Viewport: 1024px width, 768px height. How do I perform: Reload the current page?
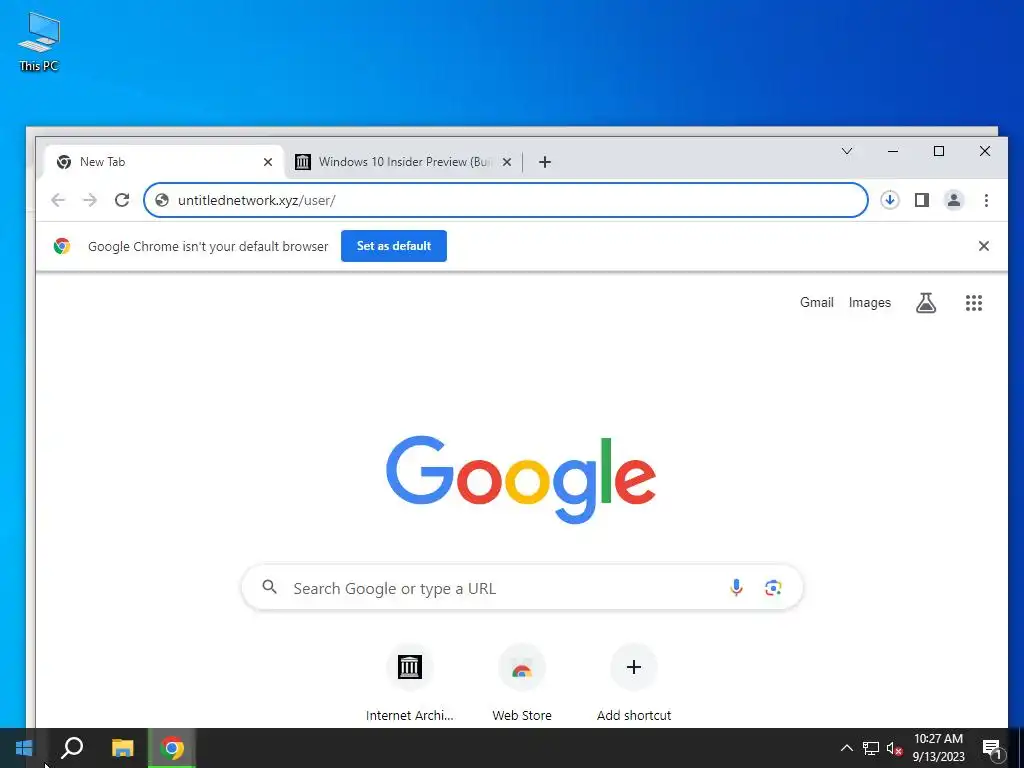[122, 200]
